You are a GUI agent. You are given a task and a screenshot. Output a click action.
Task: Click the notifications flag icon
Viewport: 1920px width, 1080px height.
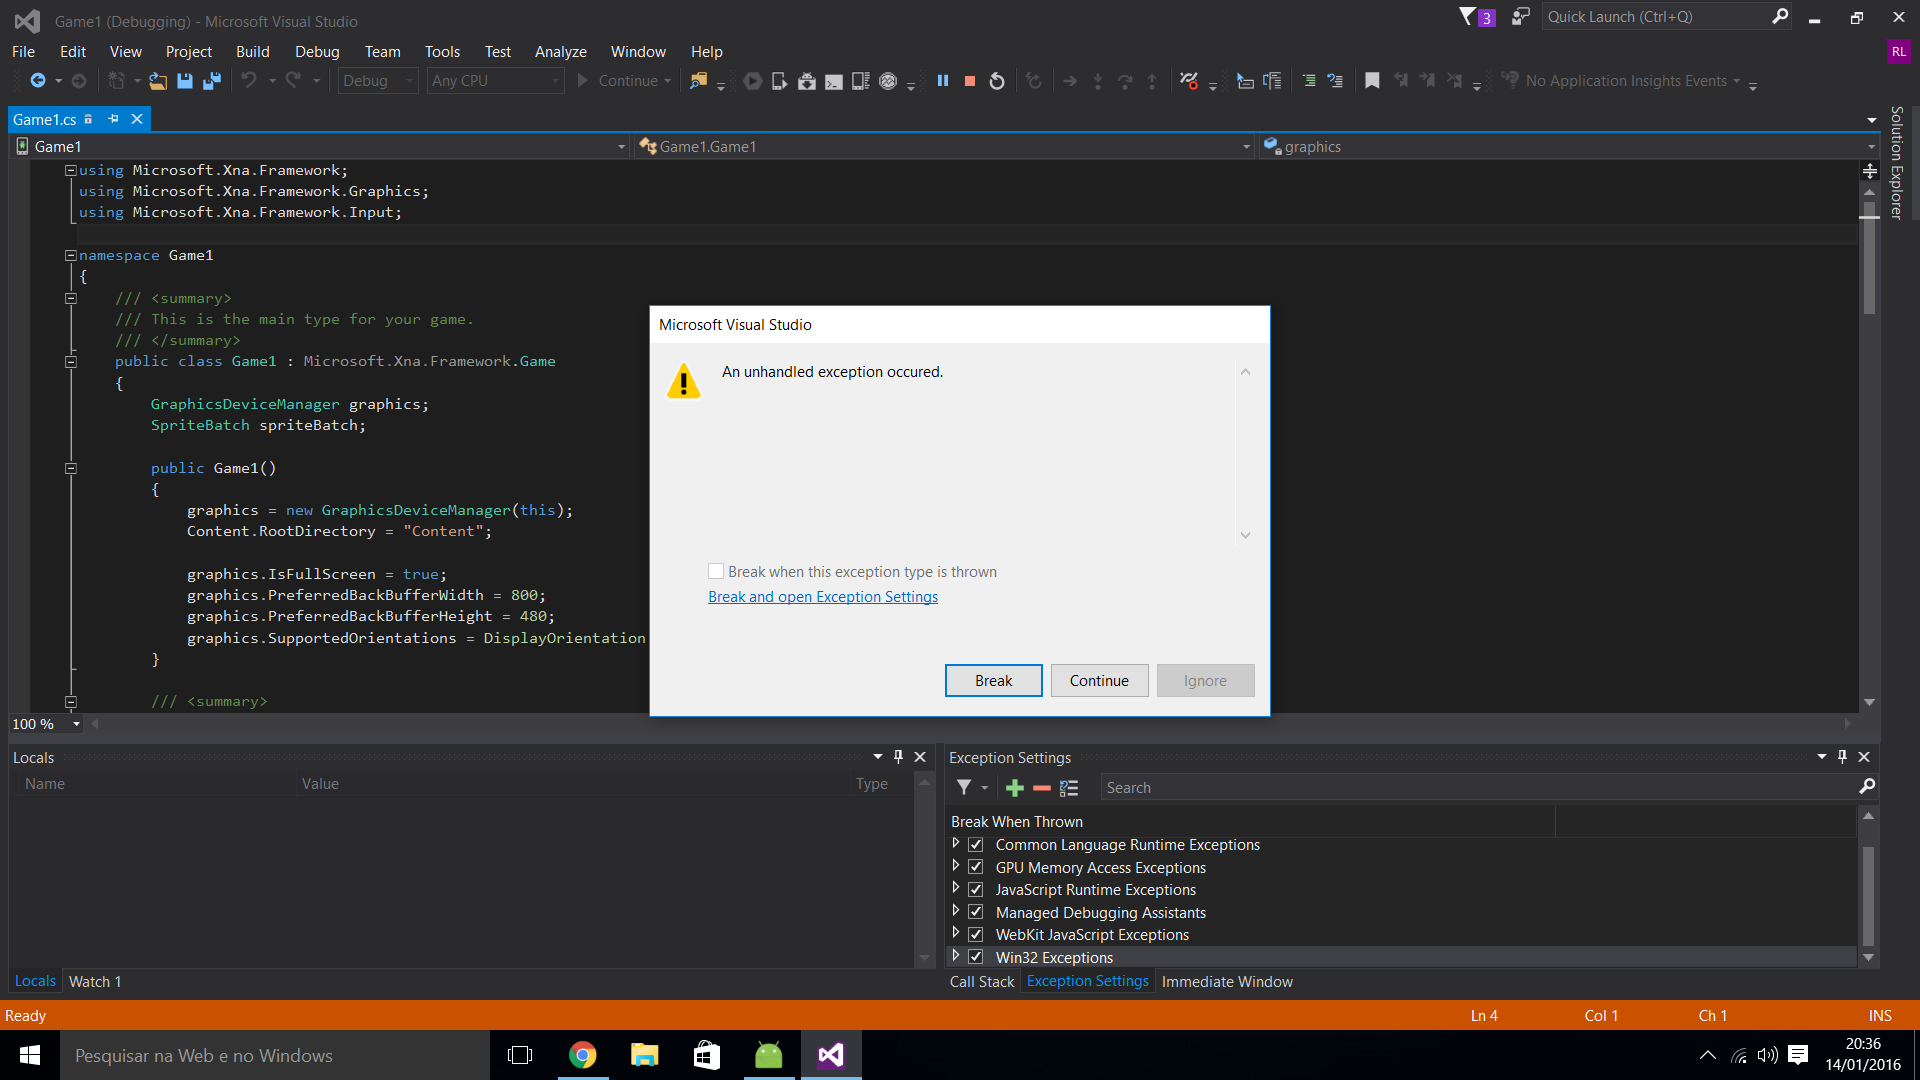point(1467,17)
